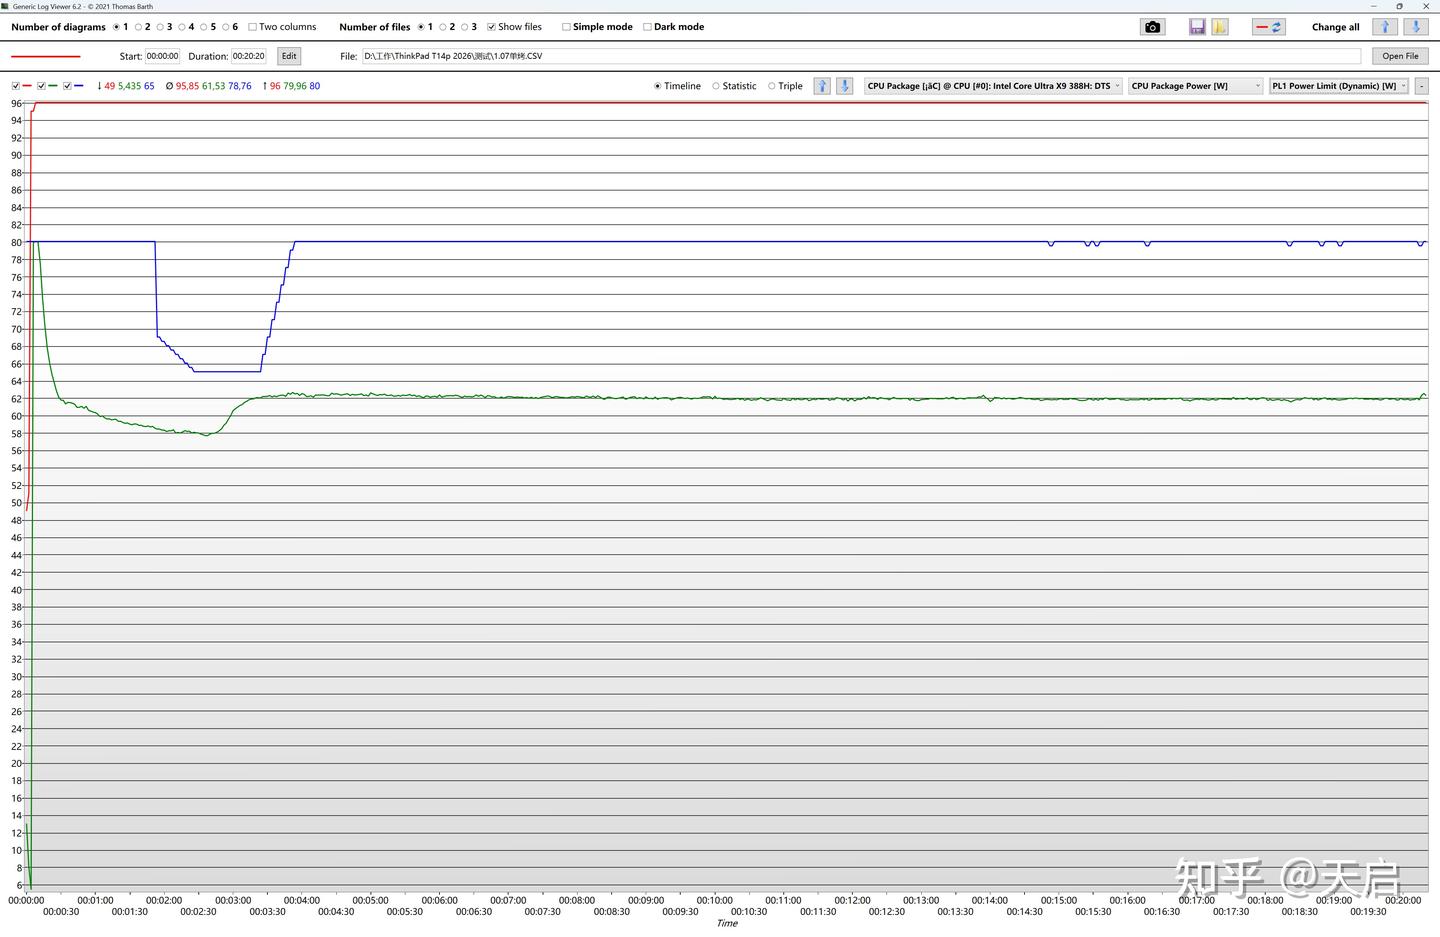
Task: Select 4 diagrams radio button
Action: pyautogui.click(x=182, y=27)
